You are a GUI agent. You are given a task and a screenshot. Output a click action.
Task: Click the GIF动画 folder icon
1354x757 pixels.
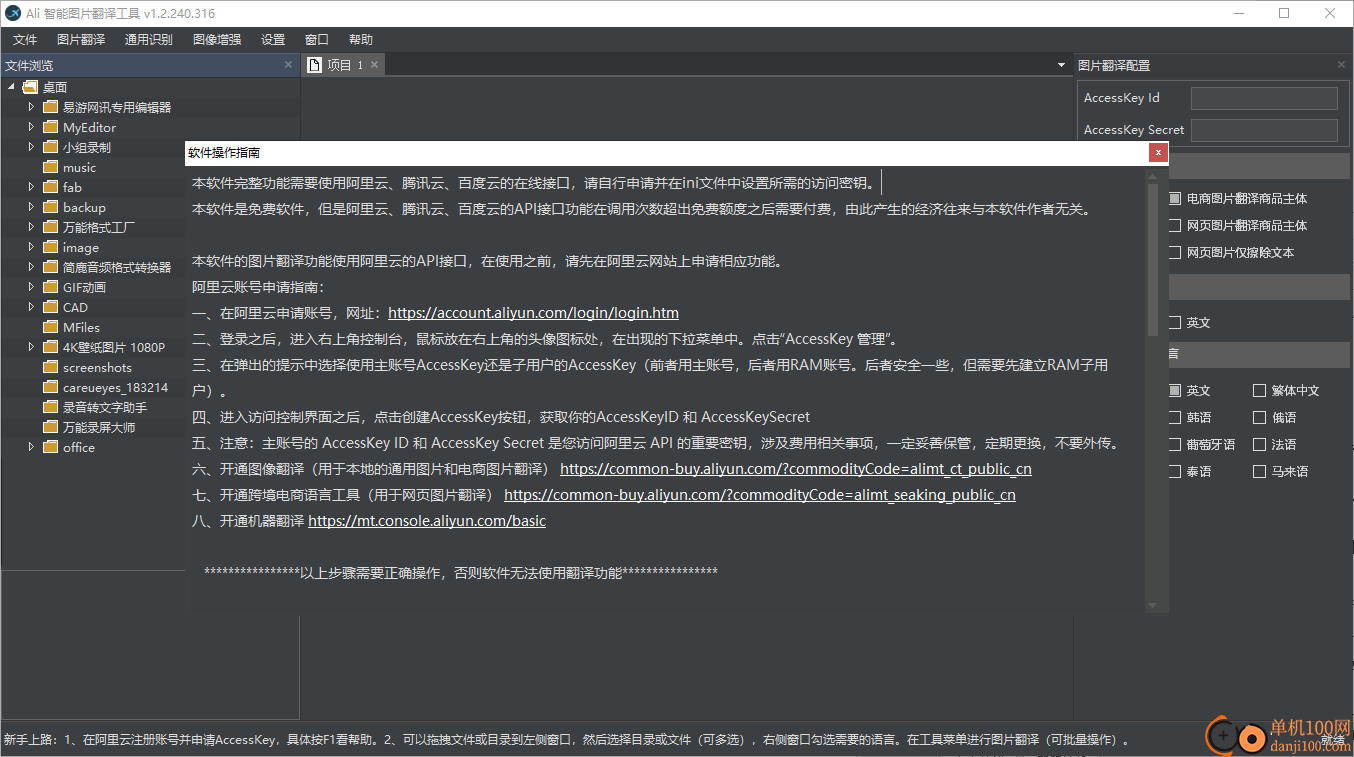pyautogui.click(x=51, y=287)
